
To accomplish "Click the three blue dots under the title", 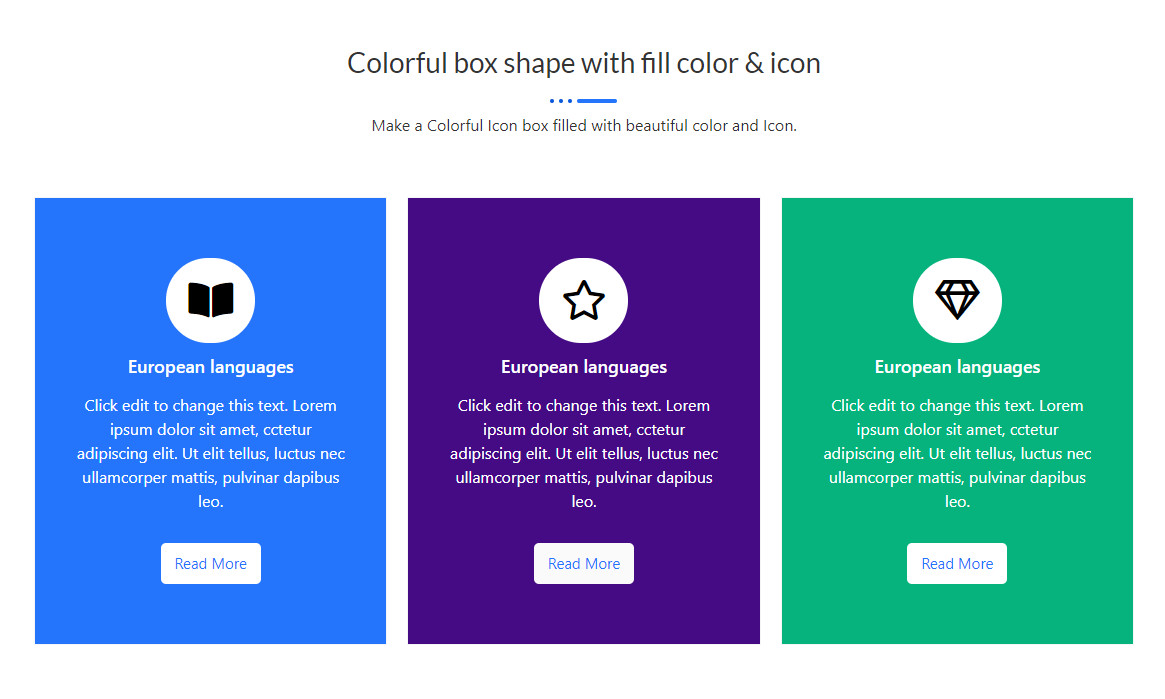I will [x=561, y=101].
